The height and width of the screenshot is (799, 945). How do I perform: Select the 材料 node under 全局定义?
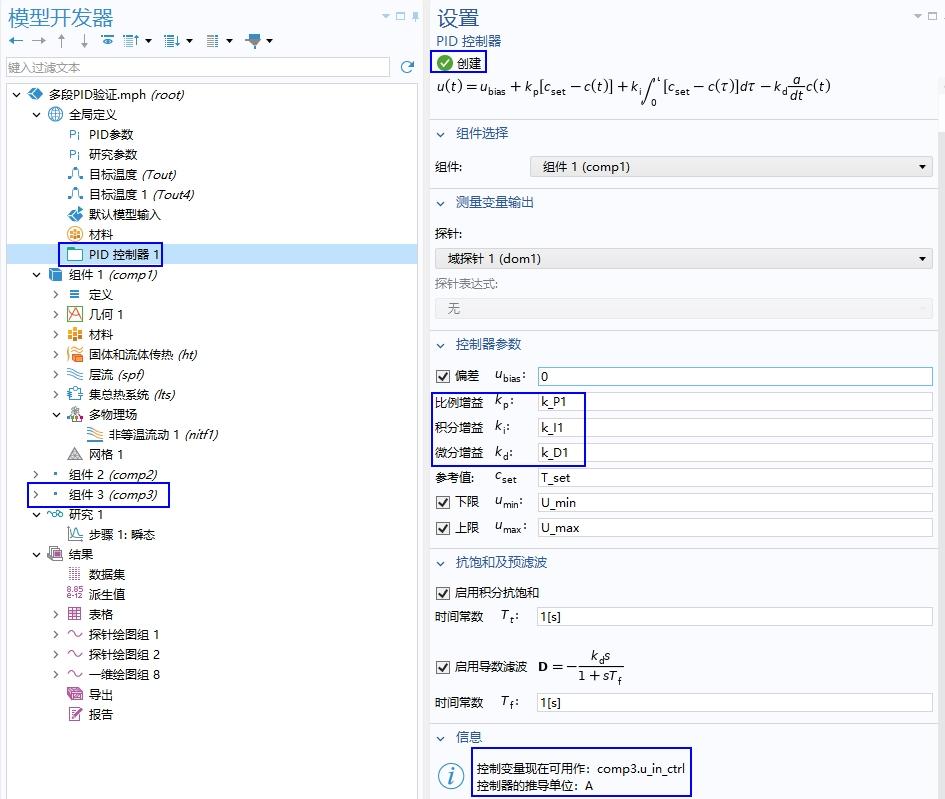99,234
